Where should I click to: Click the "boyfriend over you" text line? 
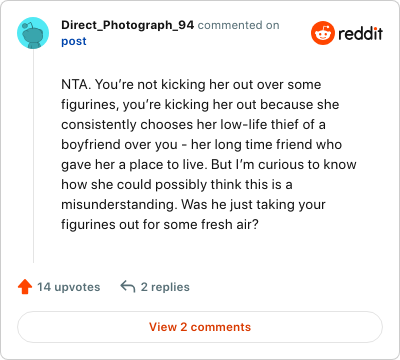pos(119,145)
